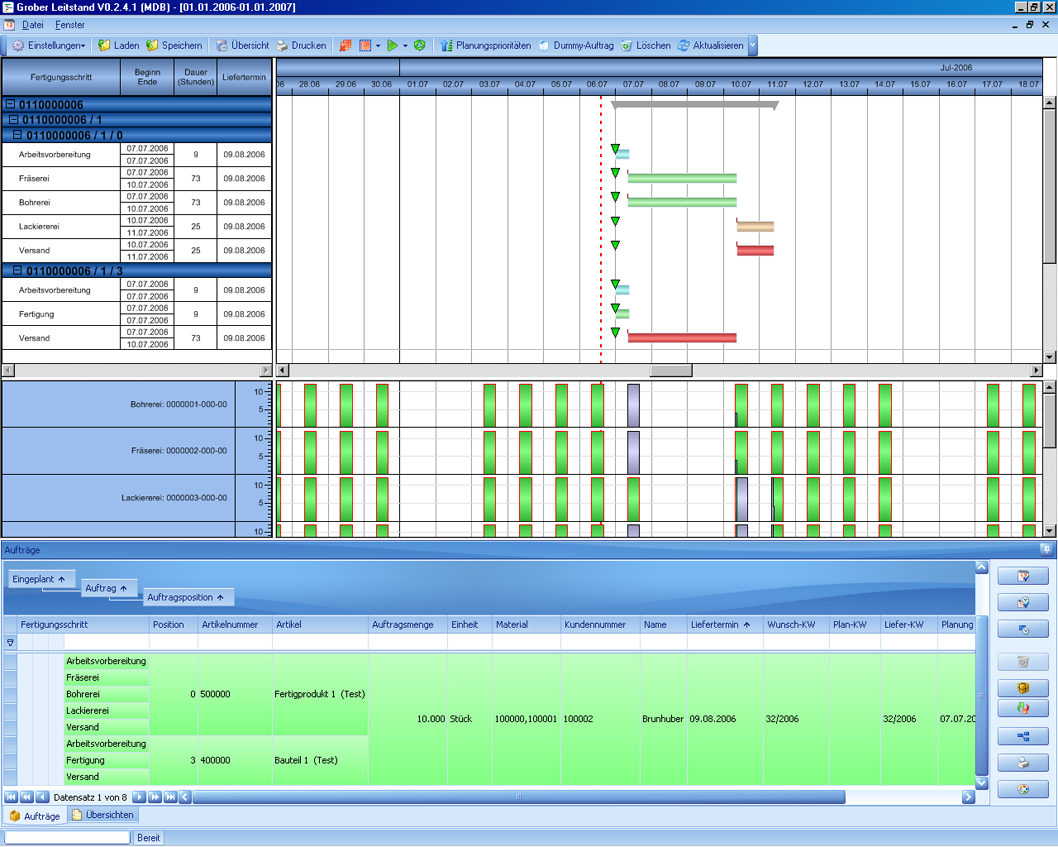Click the Laden toolbar icon
Image resolution: width=1058 pixels, height=847 pixels.
pyautogui.click(x=104, y=46)
